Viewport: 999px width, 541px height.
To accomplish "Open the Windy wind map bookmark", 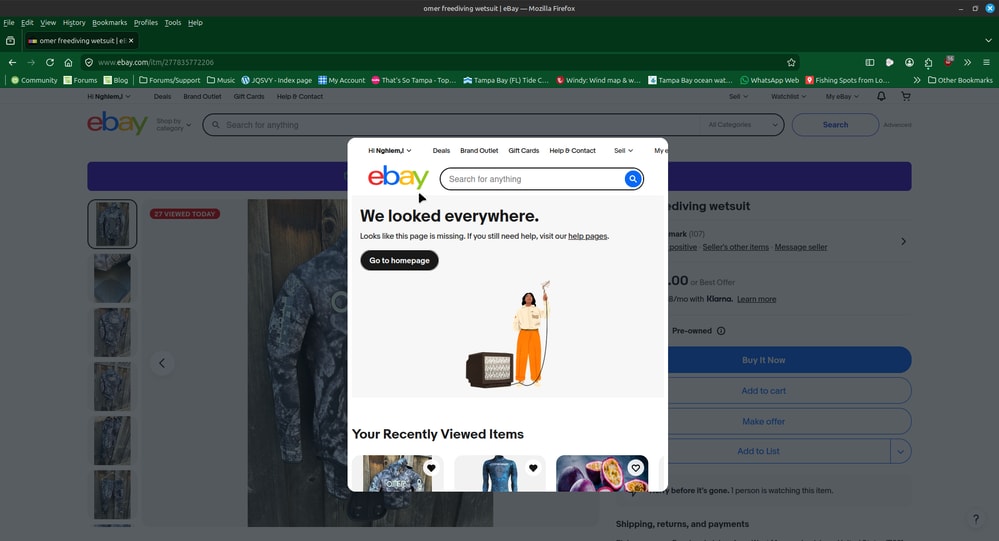I will click(598, 80).
